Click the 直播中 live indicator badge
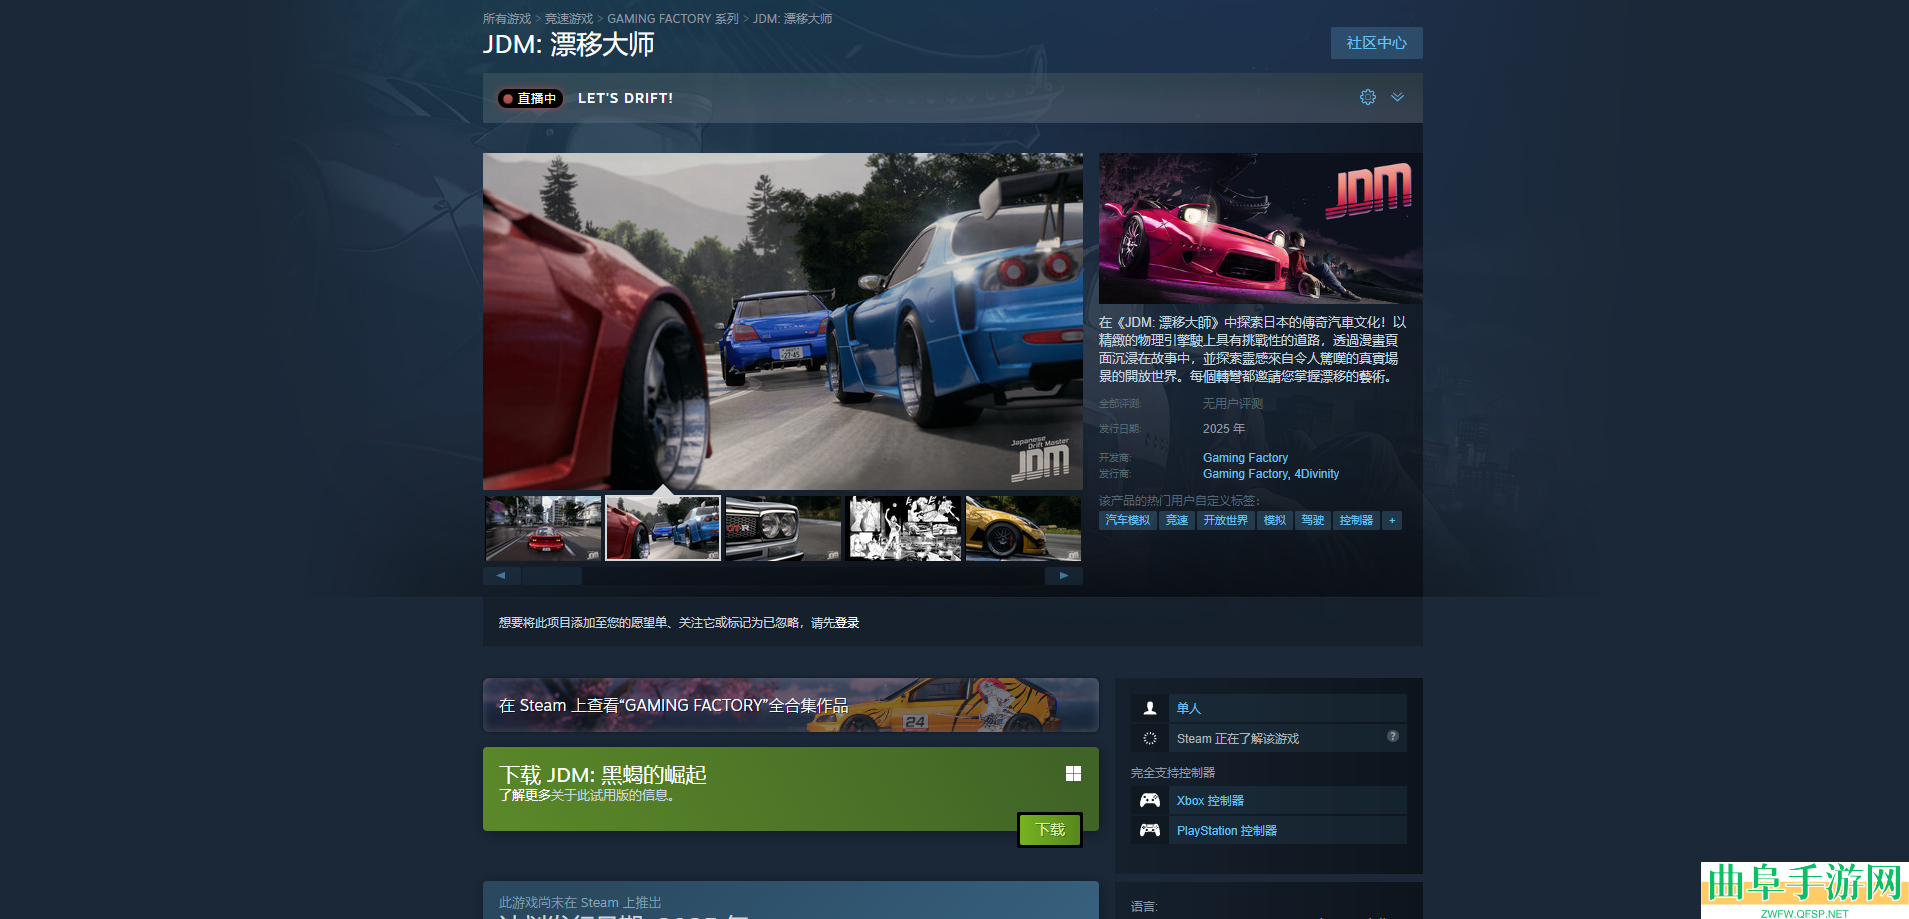 tap(530, 98)
